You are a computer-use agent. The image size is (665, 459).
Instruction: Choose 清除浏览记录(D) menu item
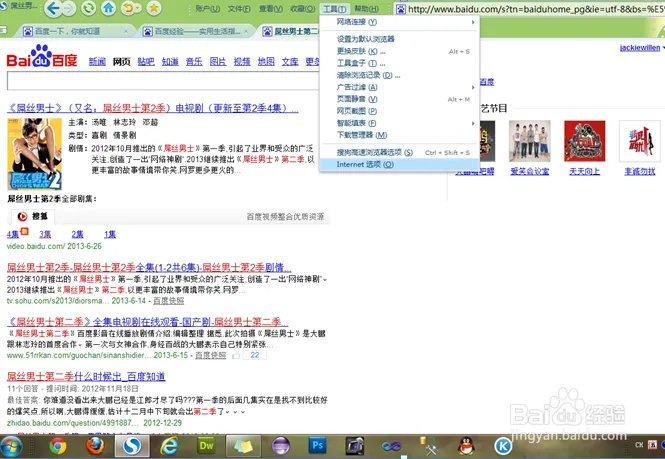pyautogui.click(x=400, y=75)
